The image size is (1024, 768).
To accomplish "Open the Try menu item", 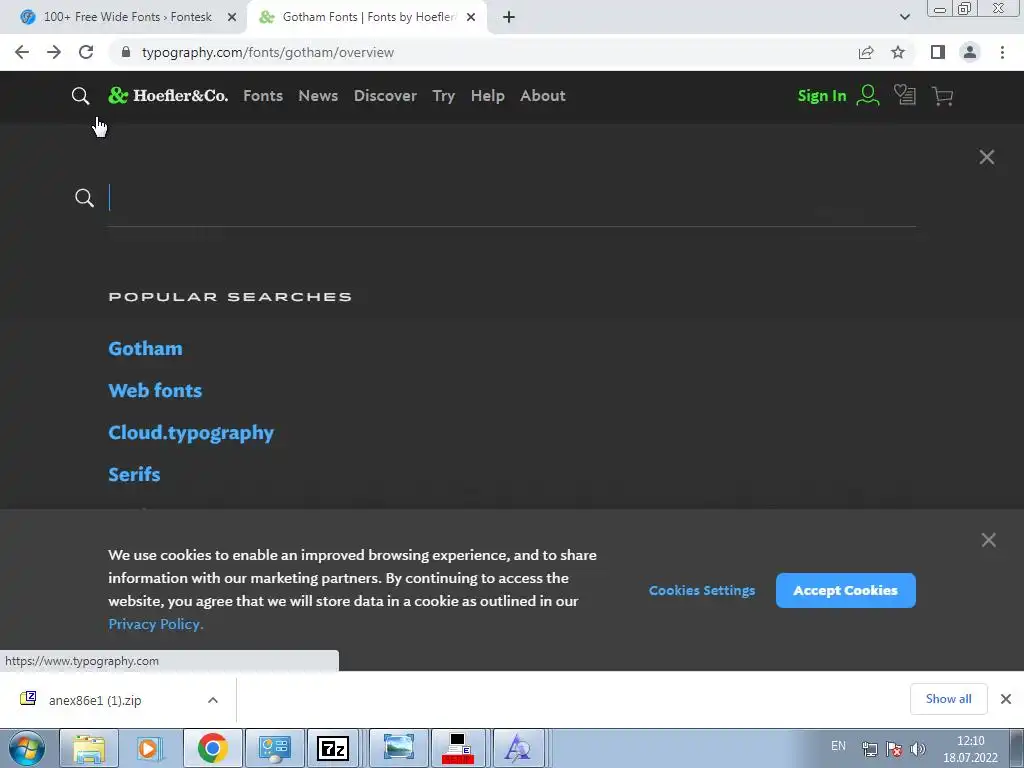I will 443,95.
